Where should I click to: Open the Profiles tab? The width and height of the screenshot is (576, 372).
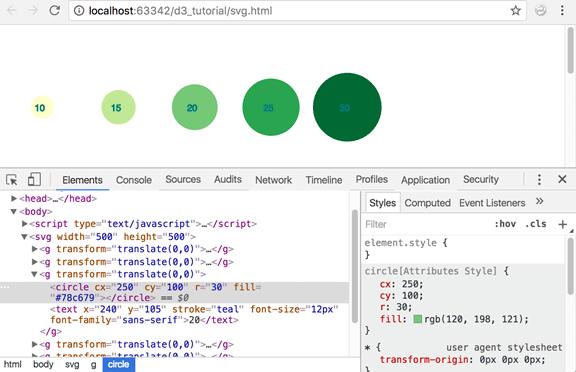point(371,179)
